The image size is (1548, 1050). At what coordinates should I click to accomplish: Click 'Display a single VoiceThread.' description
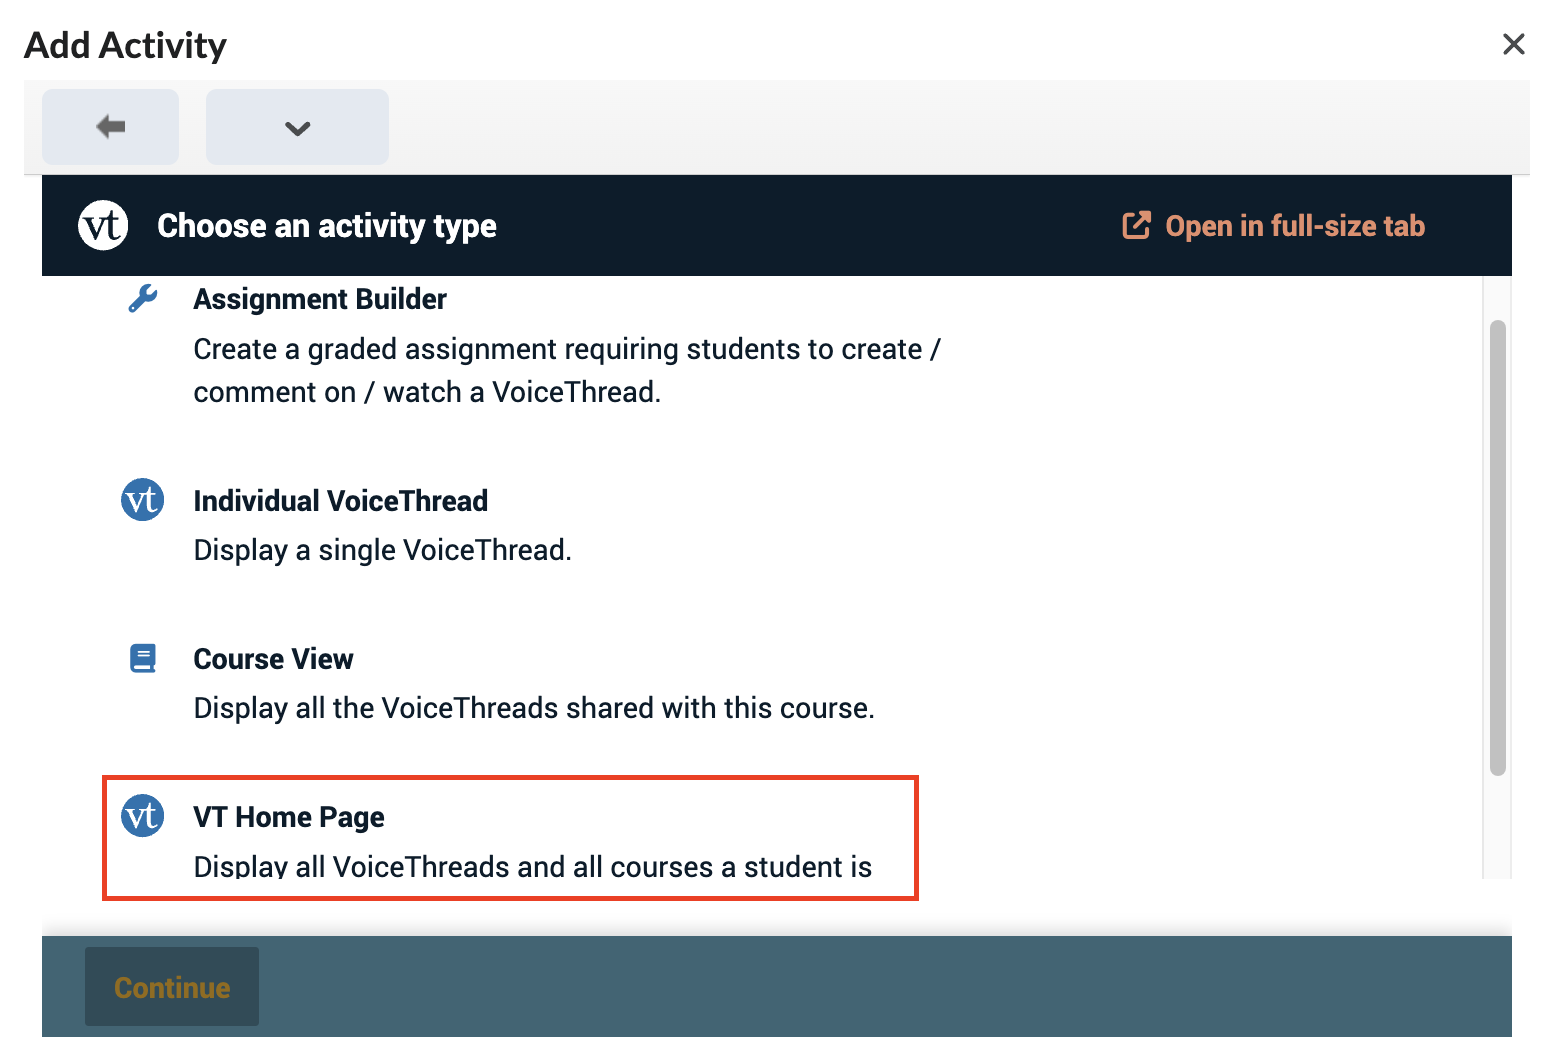383,550
